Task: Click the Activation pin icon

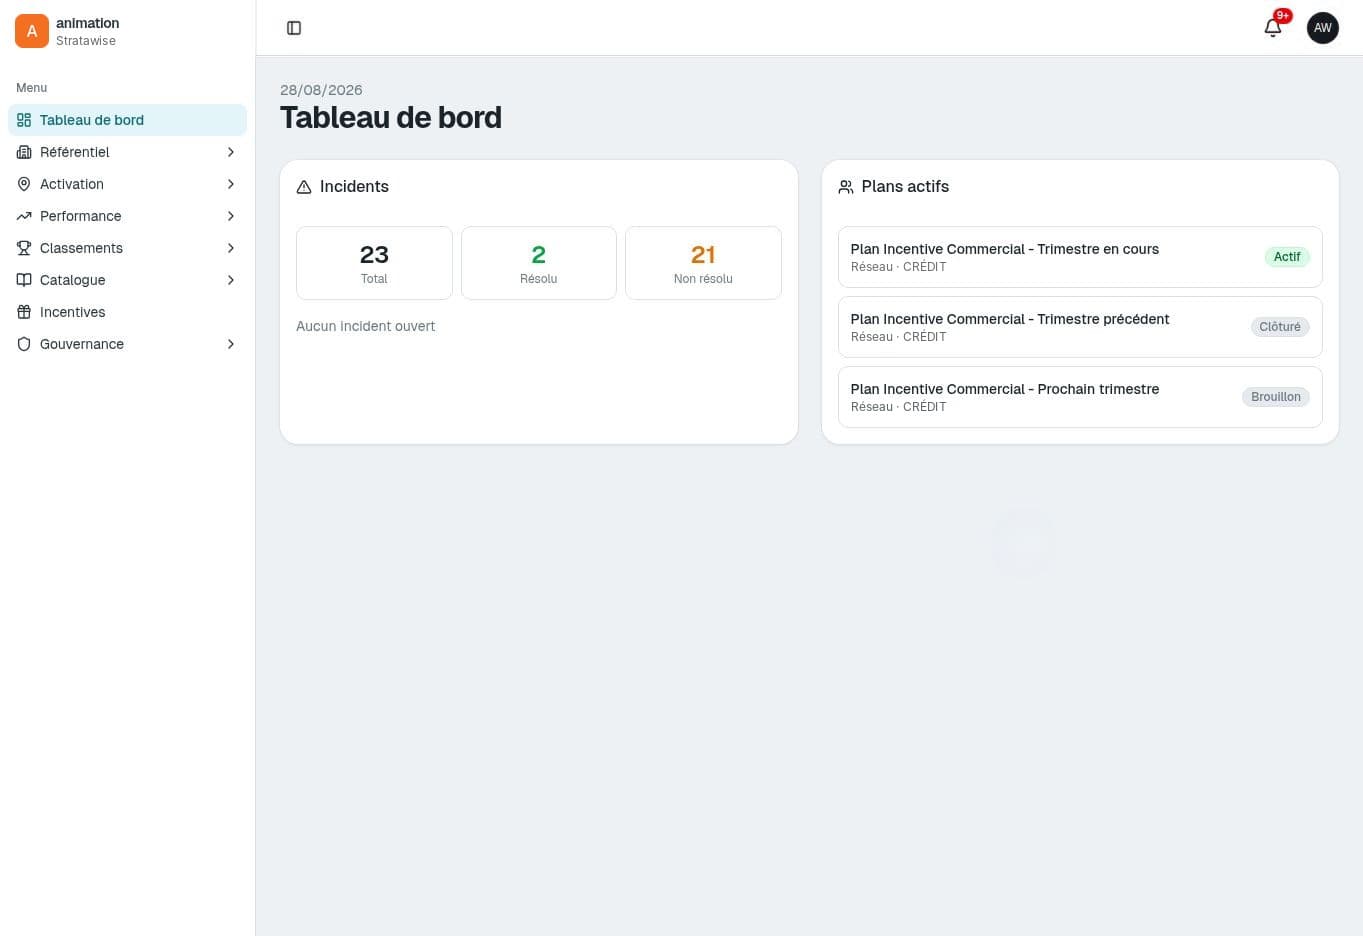Action: click(24, 184)
